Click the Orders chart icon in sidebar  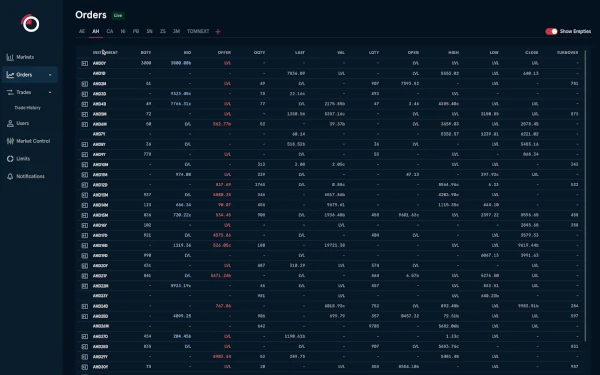pyautogui.click(x=10, y=75)
